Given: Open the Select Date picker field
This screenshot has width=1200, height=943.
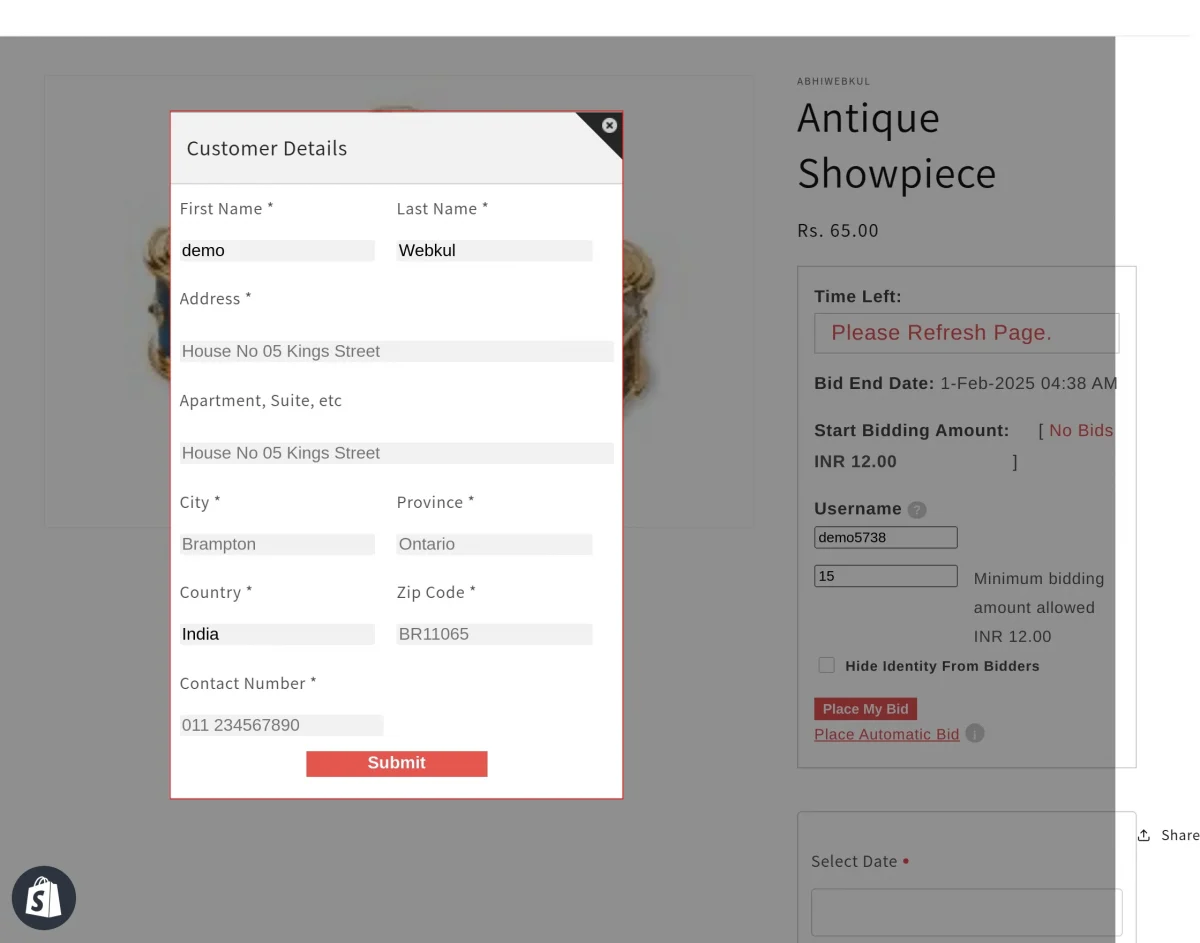Looking at the screenshot, I should [x=965, y=911].
